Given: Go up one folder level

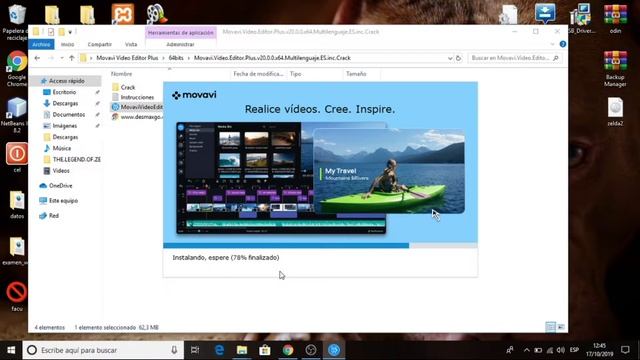Looking at the screenshot, I should click(72, 58).
